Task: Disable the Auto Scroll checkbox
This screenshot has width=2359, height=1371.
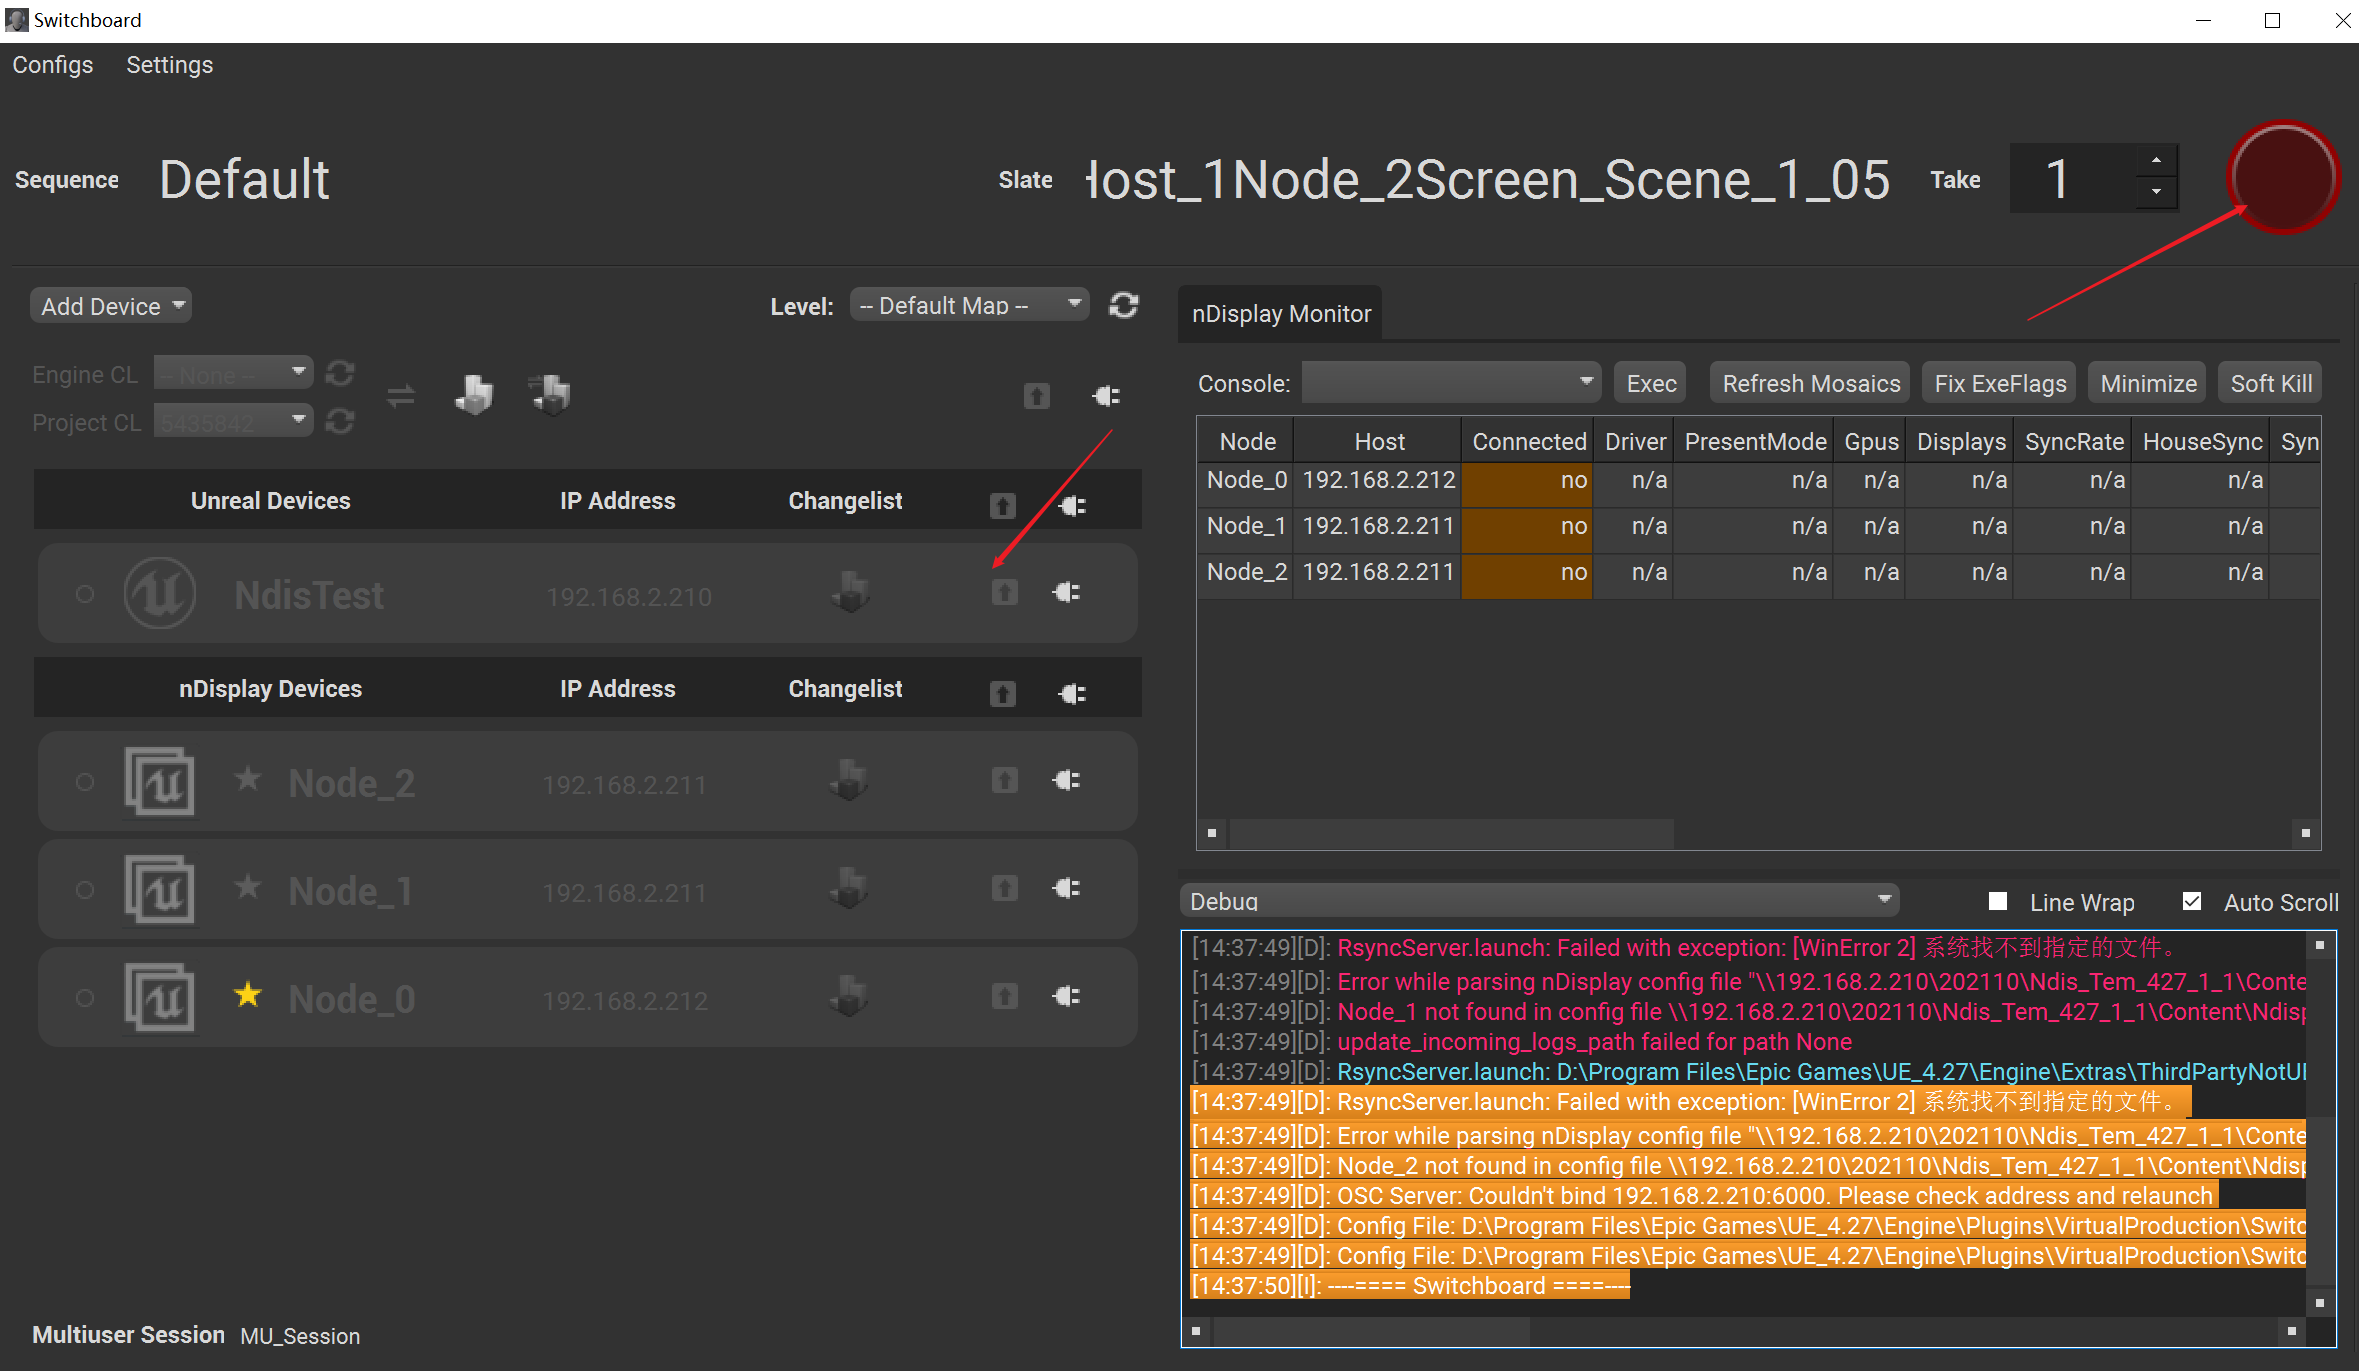Action: (2192, 902)
